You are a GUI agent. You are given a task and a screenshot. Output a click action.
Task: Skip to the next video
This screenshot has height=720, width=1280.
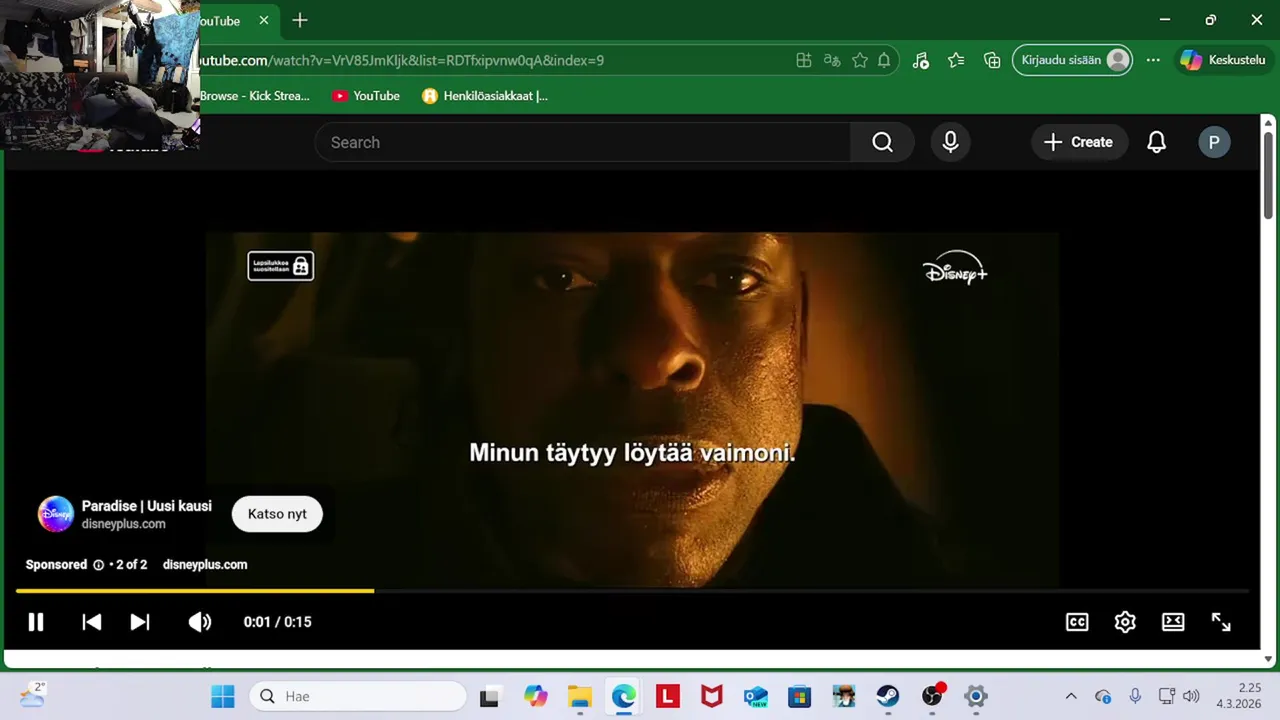(x=140, y=622)
